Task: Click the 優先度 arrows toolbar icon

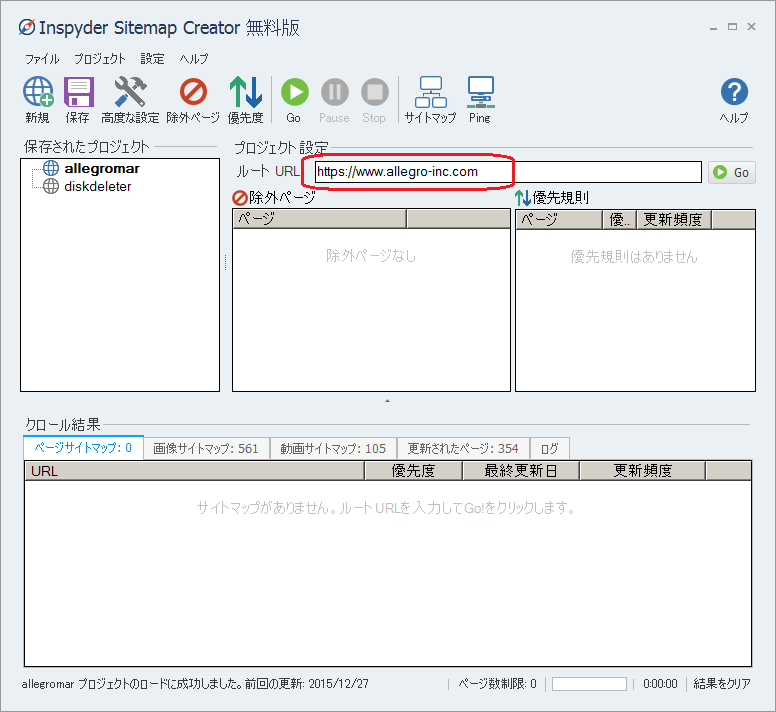Action: click(x=245, y=92)
